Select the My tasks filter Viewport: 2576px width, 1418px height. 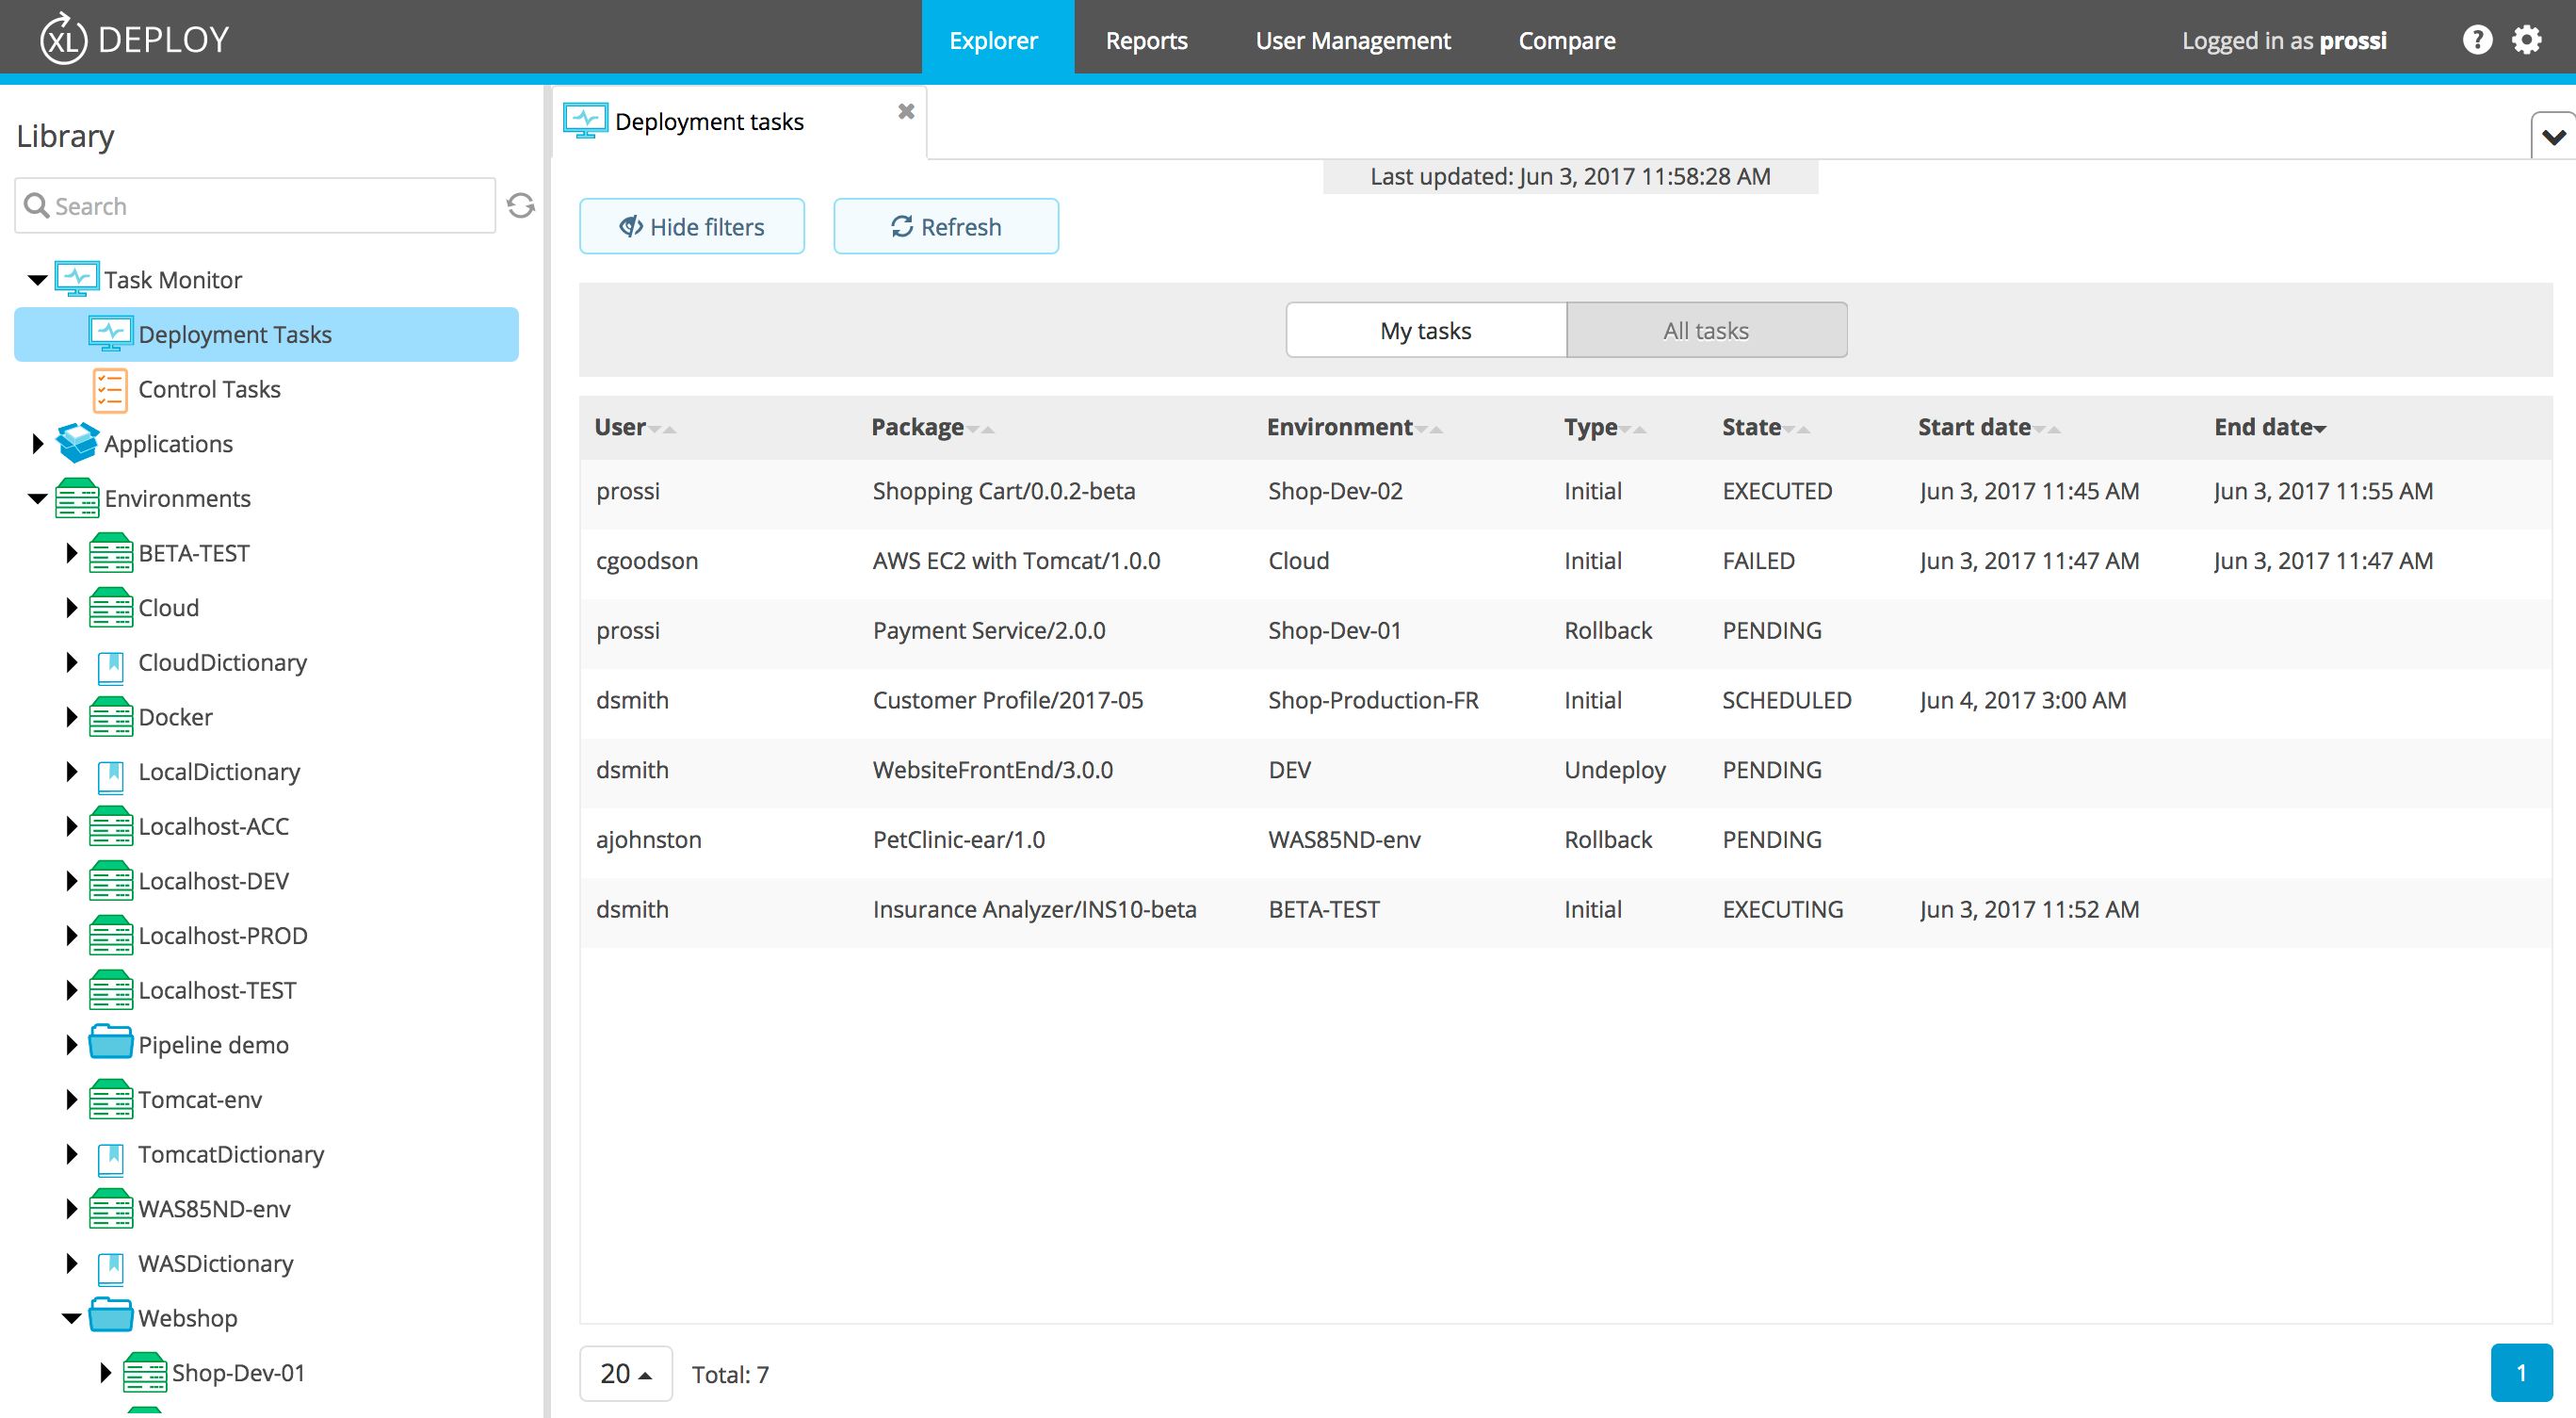pos(1425,329)
